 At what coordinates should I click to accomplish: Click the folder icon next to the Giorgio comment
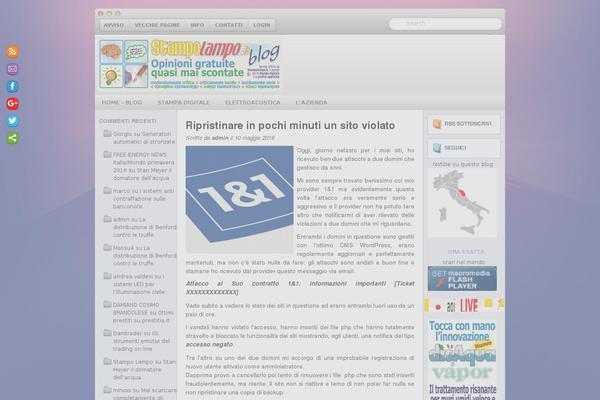[108, 134]
